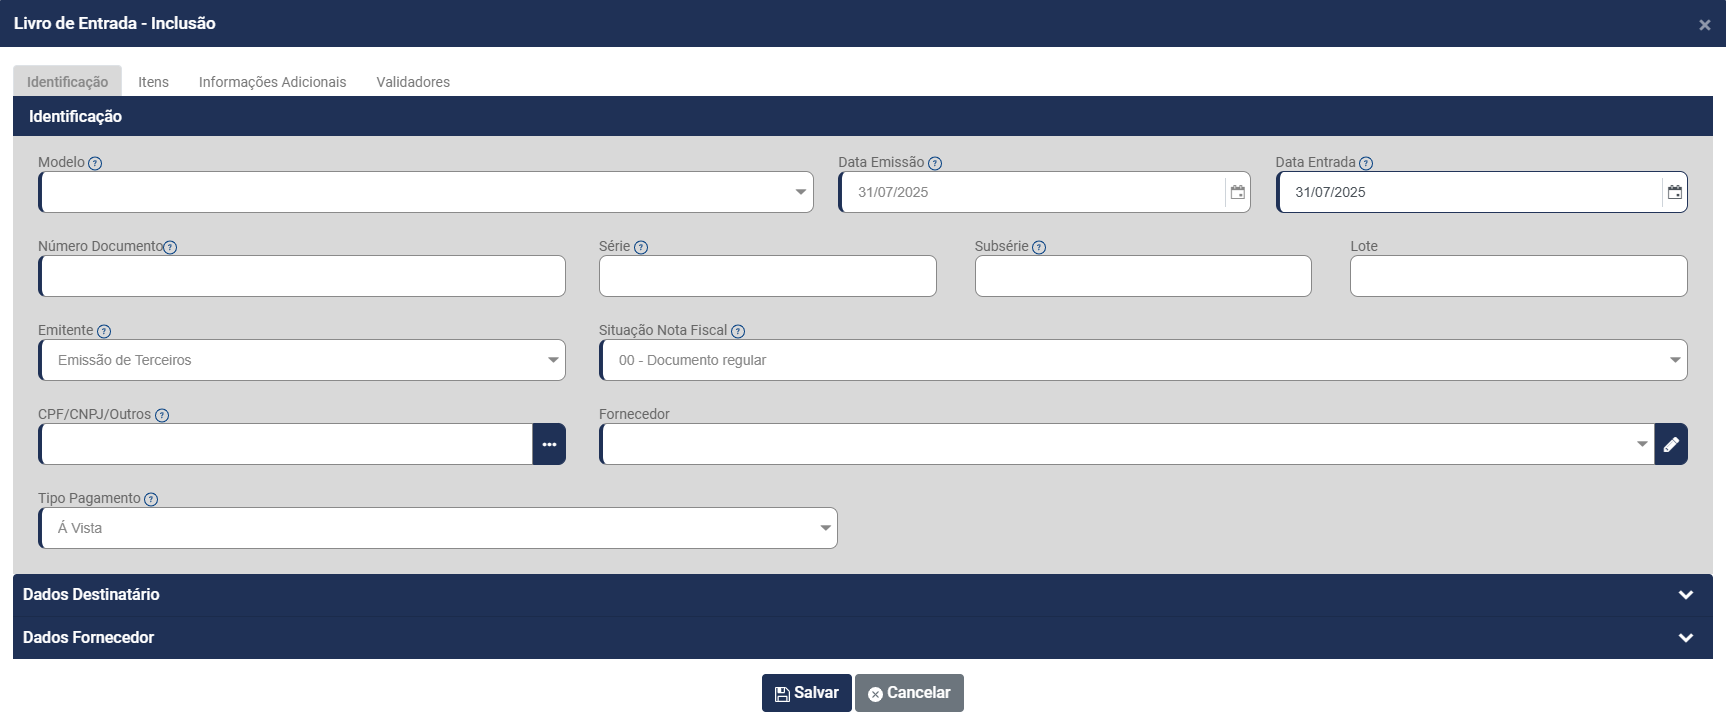The image size is (1726, 716).
Task: Open the Situação Nota Fiscal dropdown
Action: click(x=1143, y=360)
